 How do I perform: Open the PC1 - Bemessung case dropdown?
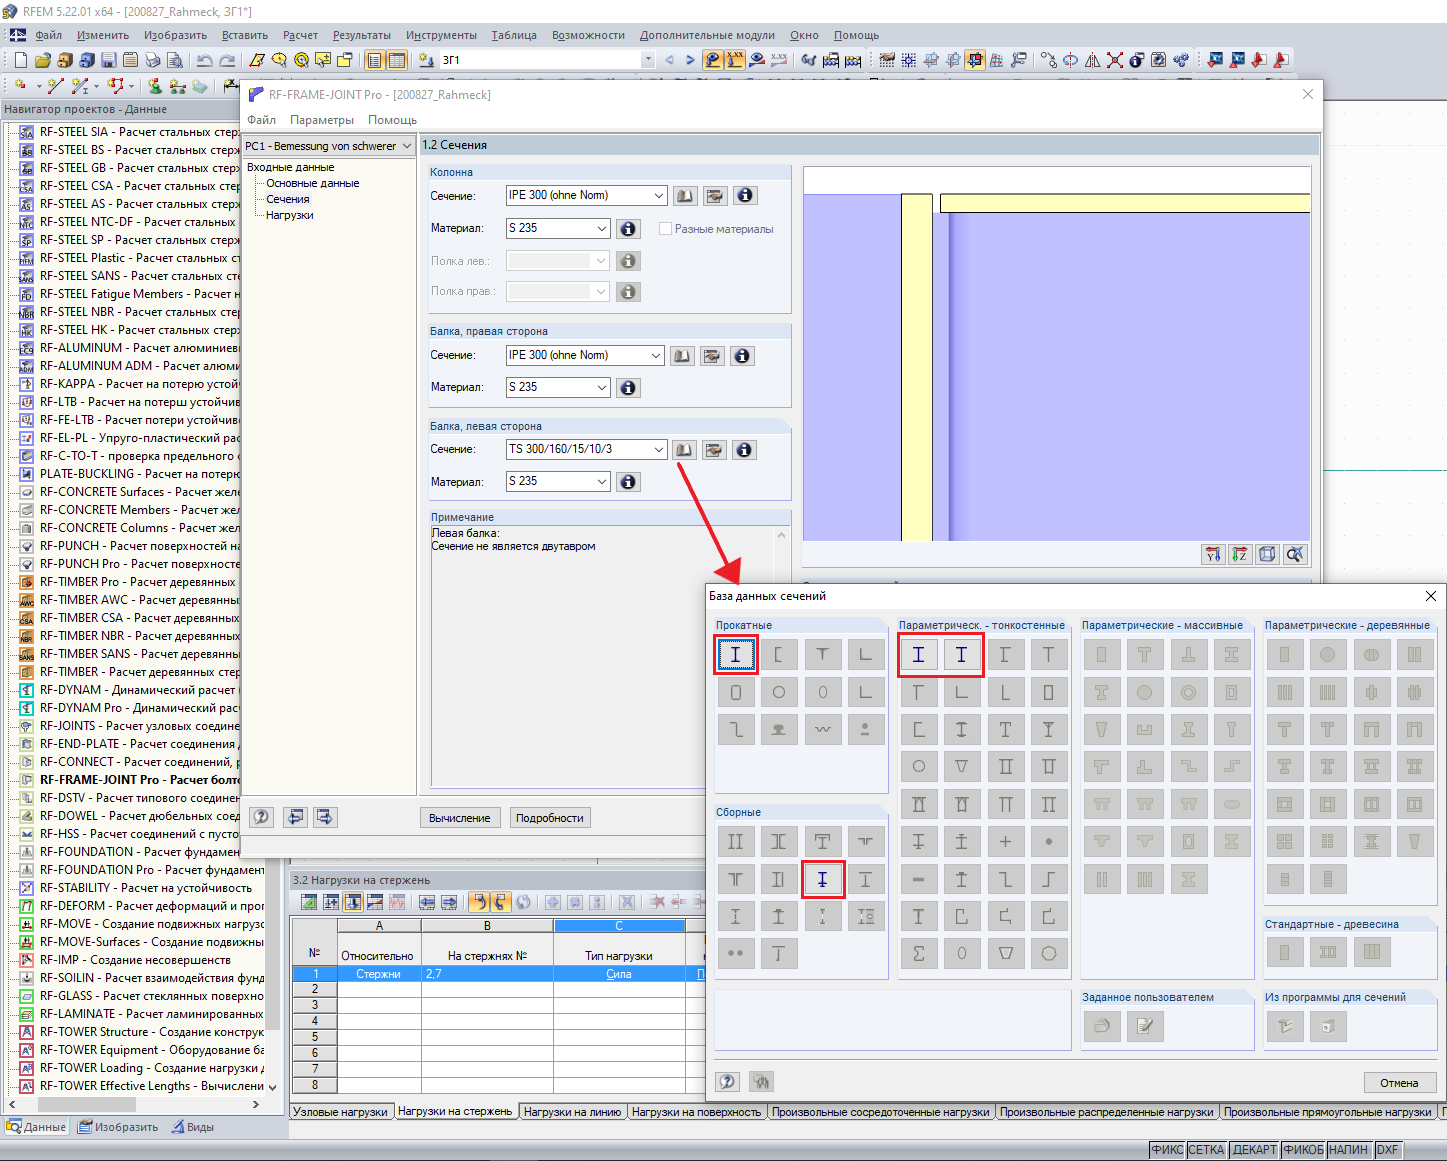(x=406, y=146)
